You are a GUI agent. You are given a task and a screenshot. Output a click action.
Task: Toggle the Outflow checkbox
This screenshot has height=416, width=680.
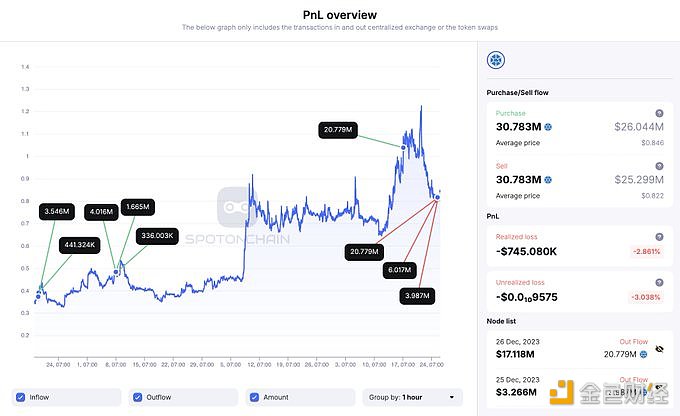pos(137,397)
